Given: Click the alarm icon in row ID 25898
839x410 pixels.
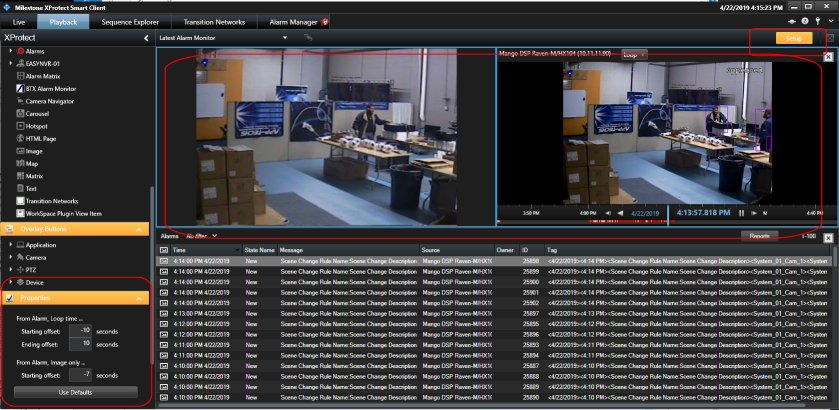Looking at the screenshot, I should click(x=164, y=261).
